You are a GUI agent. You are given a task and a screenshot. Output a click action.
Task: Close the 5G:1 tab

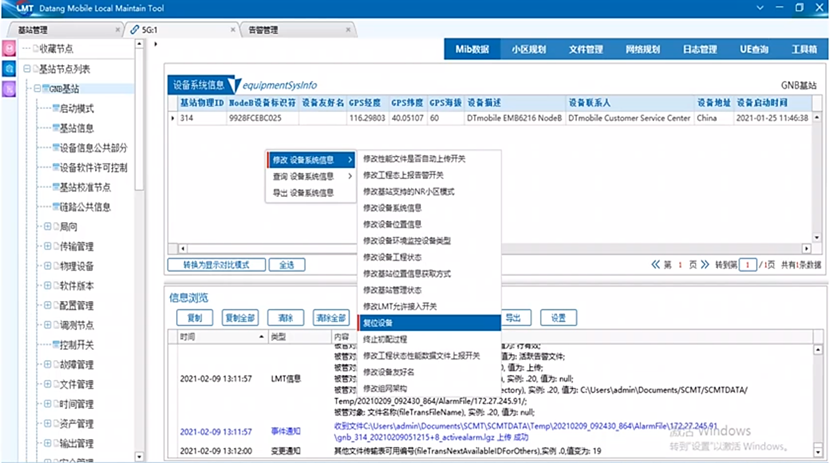[x=233, y=30]
